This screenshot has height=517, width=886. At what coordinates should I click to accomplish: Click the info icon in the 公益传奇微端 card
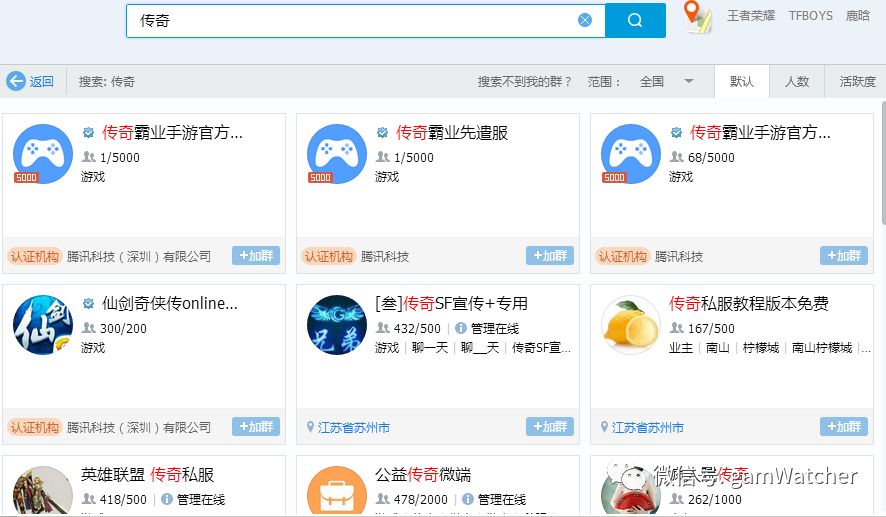point(468,499)
